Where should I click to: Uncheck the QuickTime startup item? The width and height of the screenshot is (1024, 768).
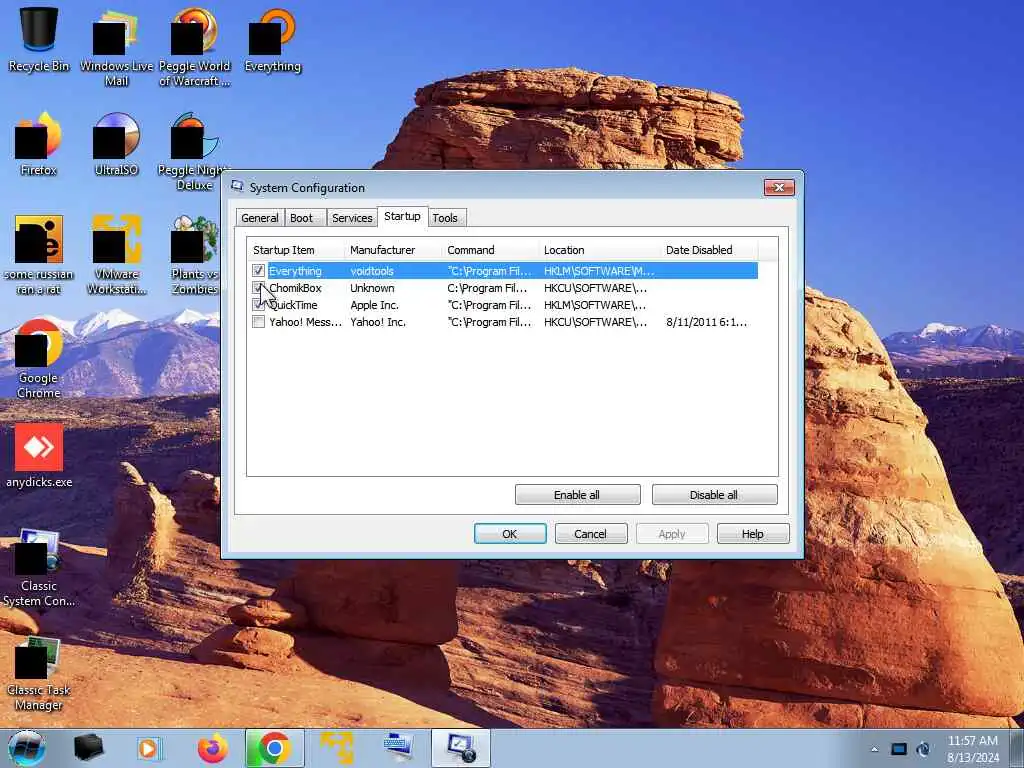click(259, 304)
